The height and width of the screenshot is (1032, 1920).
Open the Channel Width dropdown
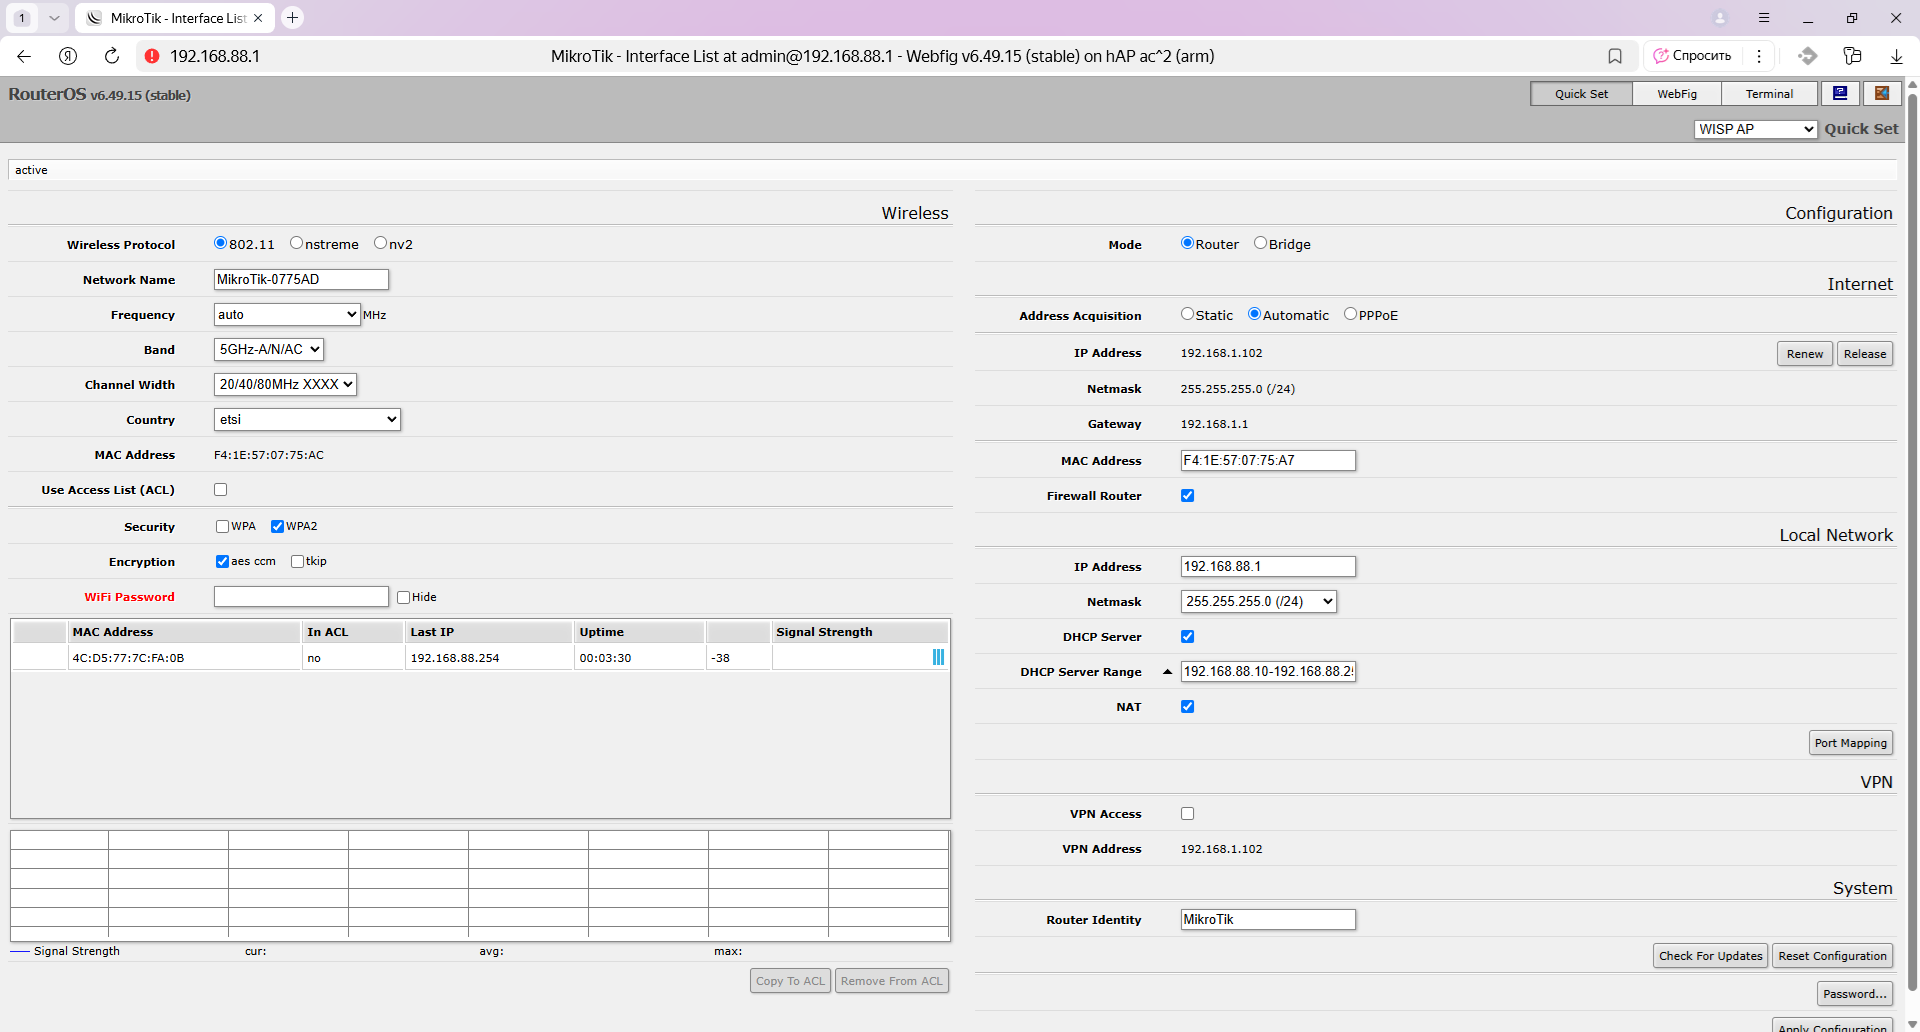click(x=285, y=384)
